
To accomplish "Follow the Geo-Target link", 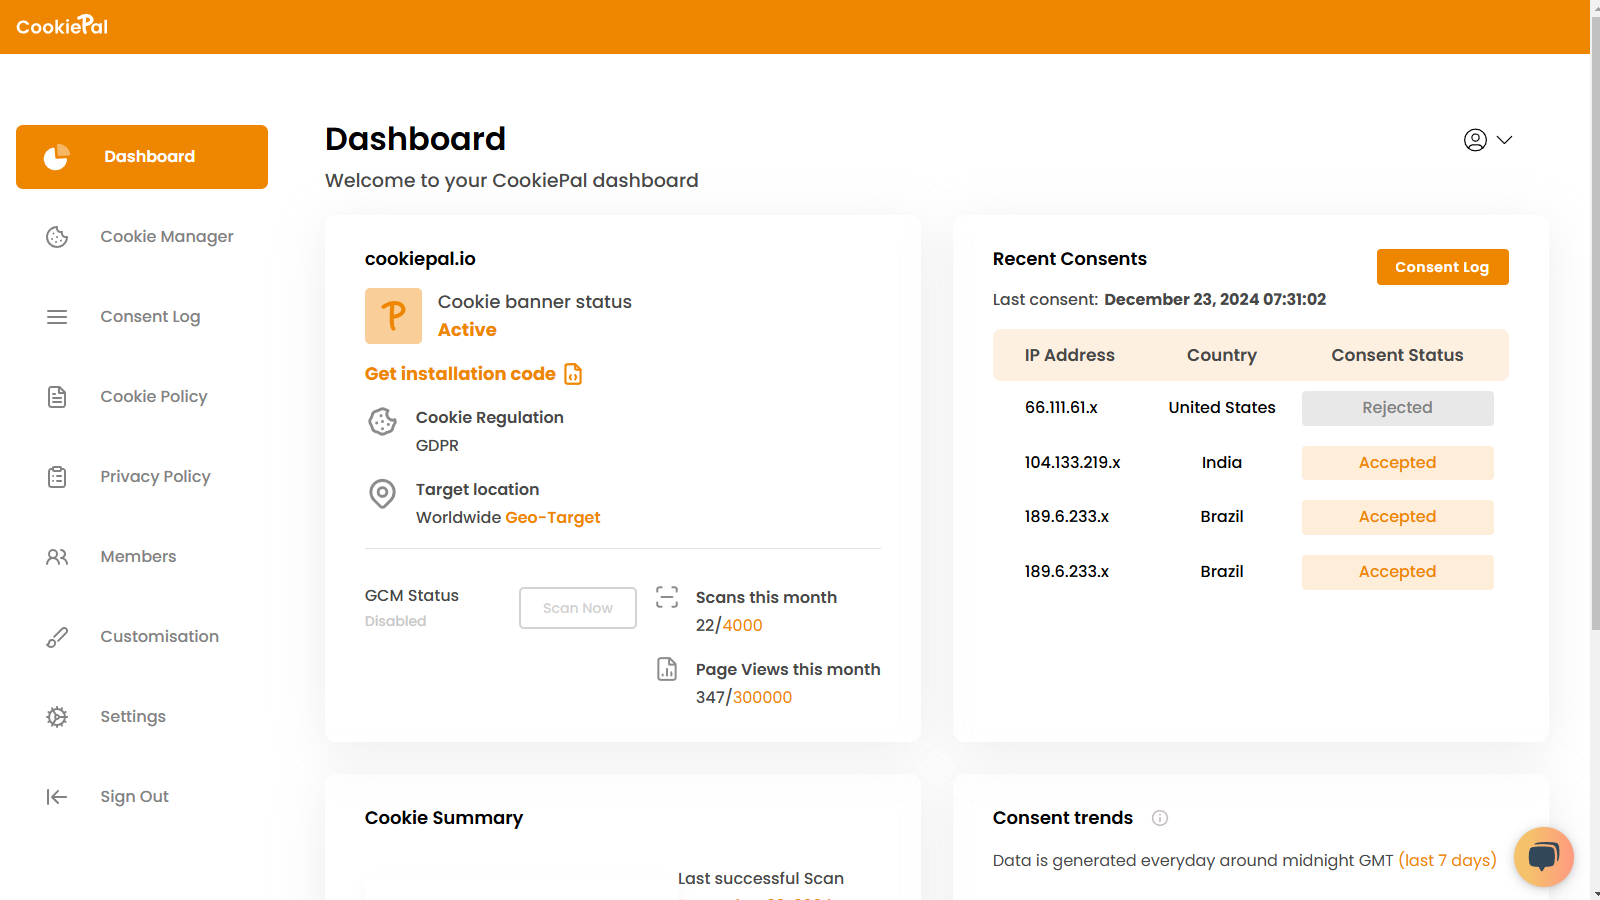I will coord(552,518).
